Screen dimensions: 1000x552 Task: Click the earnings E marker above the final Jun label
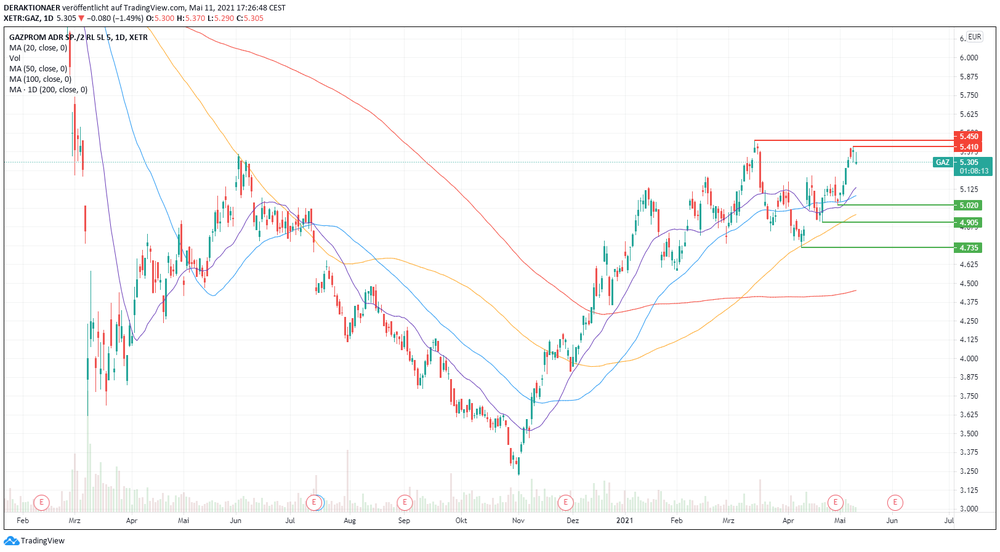[895, 503]
